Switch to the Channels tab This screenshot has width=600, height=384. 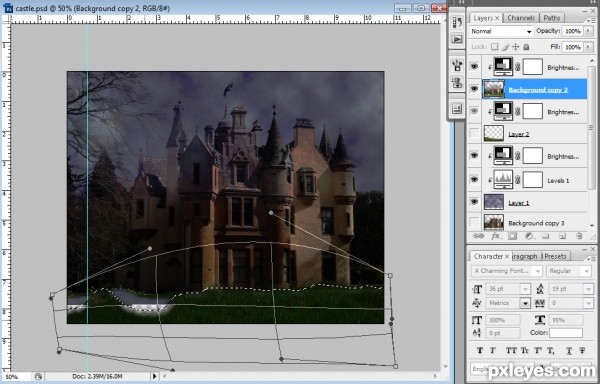point(521,18)
